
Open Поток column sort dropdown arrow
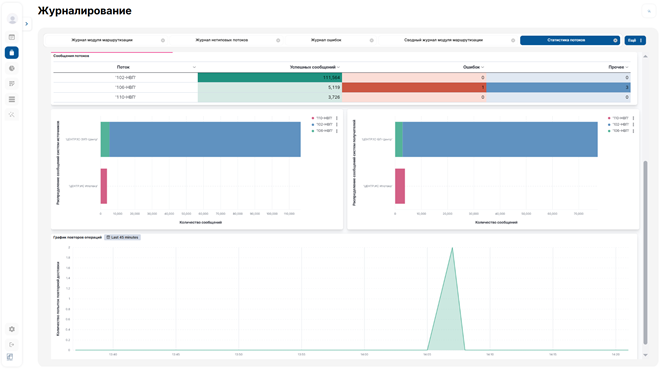194,67
